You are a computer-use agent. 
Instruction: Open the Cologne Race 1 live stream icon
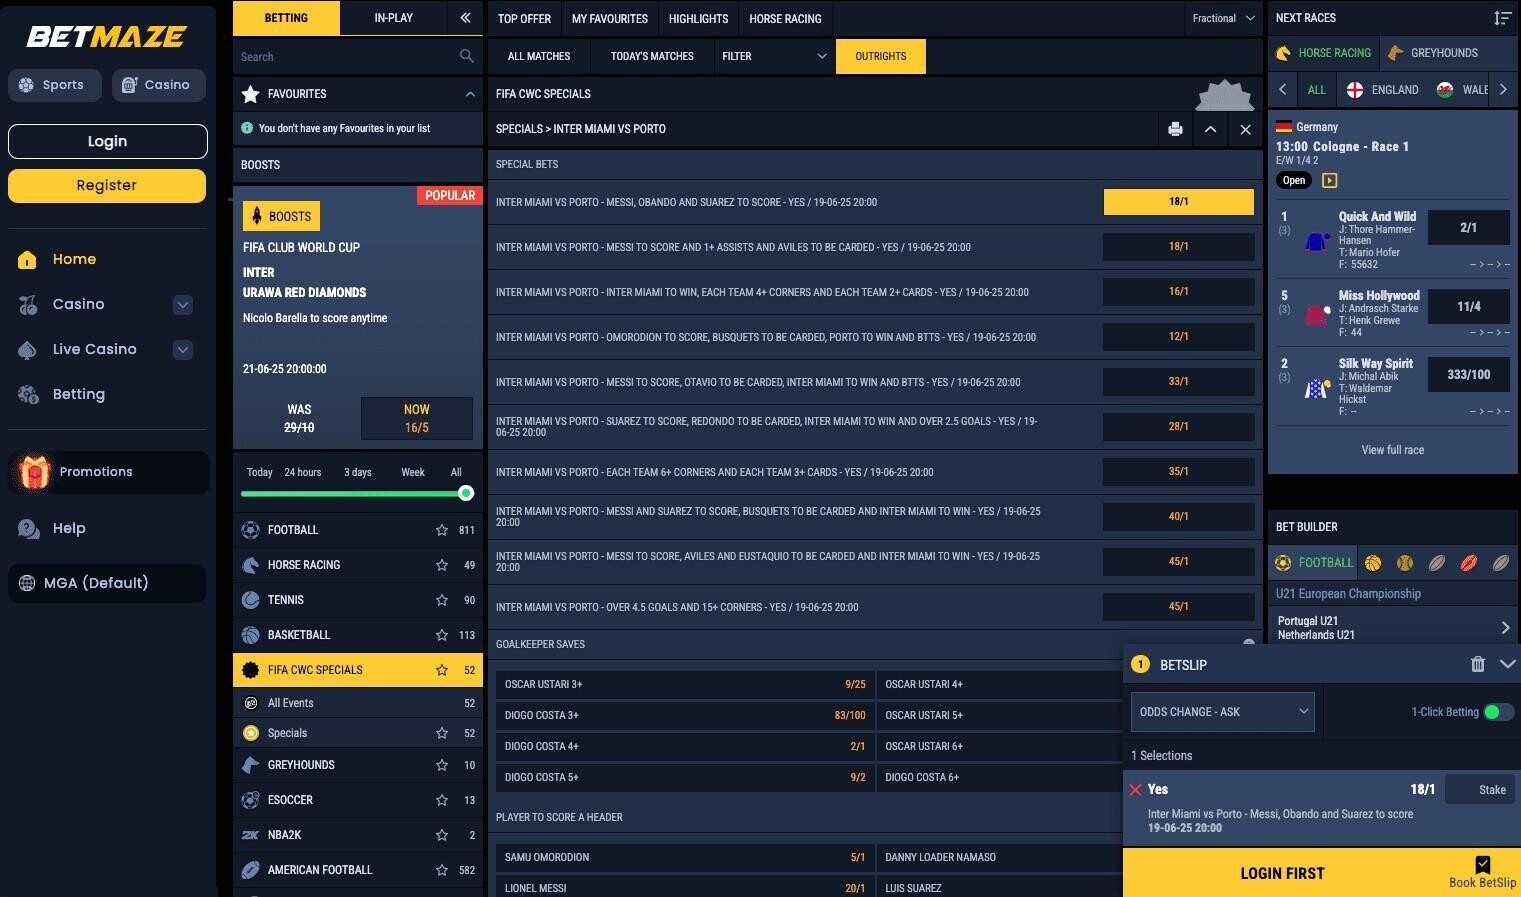pos(1329,181)
